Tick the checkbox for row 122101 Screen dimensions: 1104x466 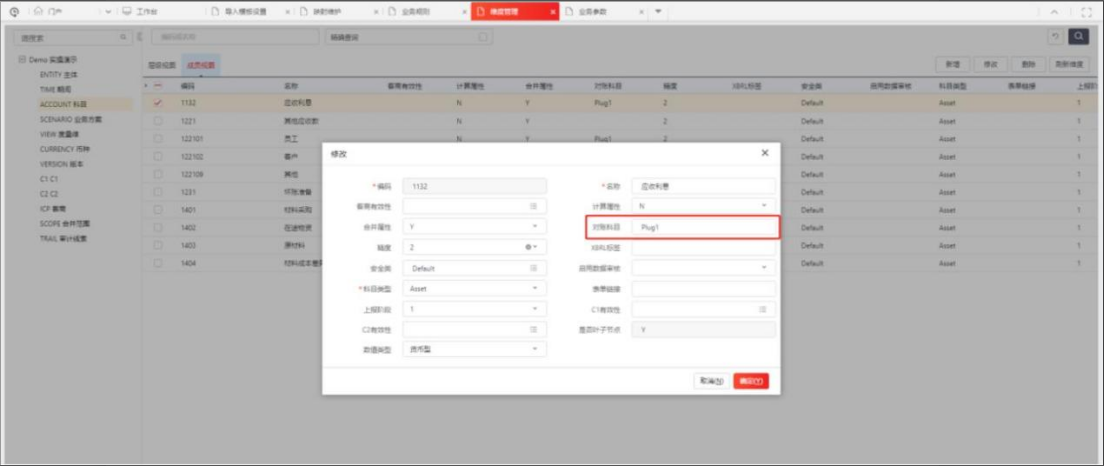point(157,139)
